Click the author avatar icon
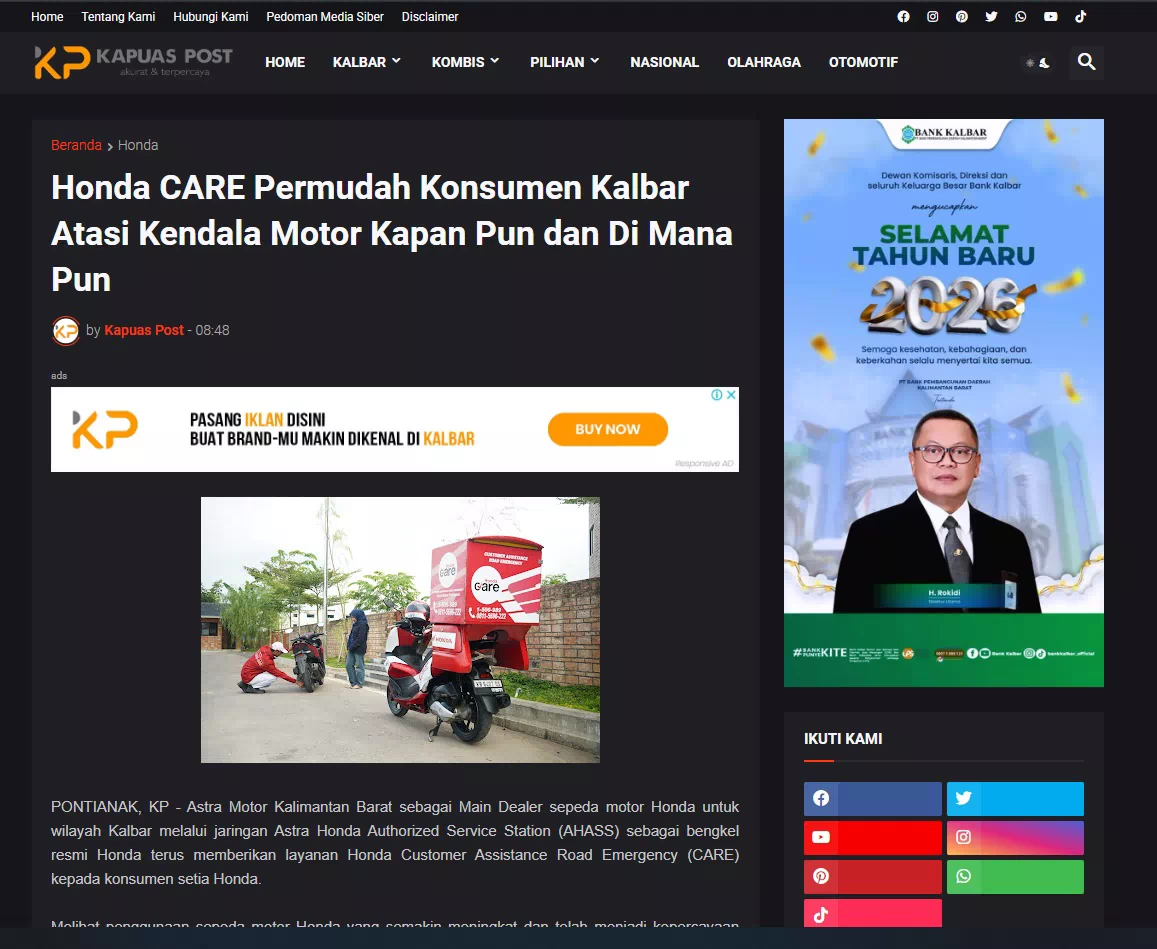Image resolution: width=1157 pixels, height=949 pixels. pos(66,331)
